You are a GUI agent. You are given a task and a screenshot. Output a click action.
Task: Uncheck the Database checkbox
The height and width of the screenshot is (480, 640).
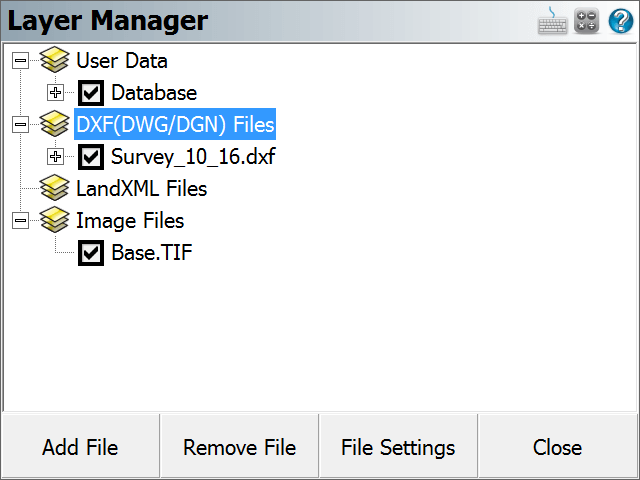pyautogui.click(x=91, y=93)
